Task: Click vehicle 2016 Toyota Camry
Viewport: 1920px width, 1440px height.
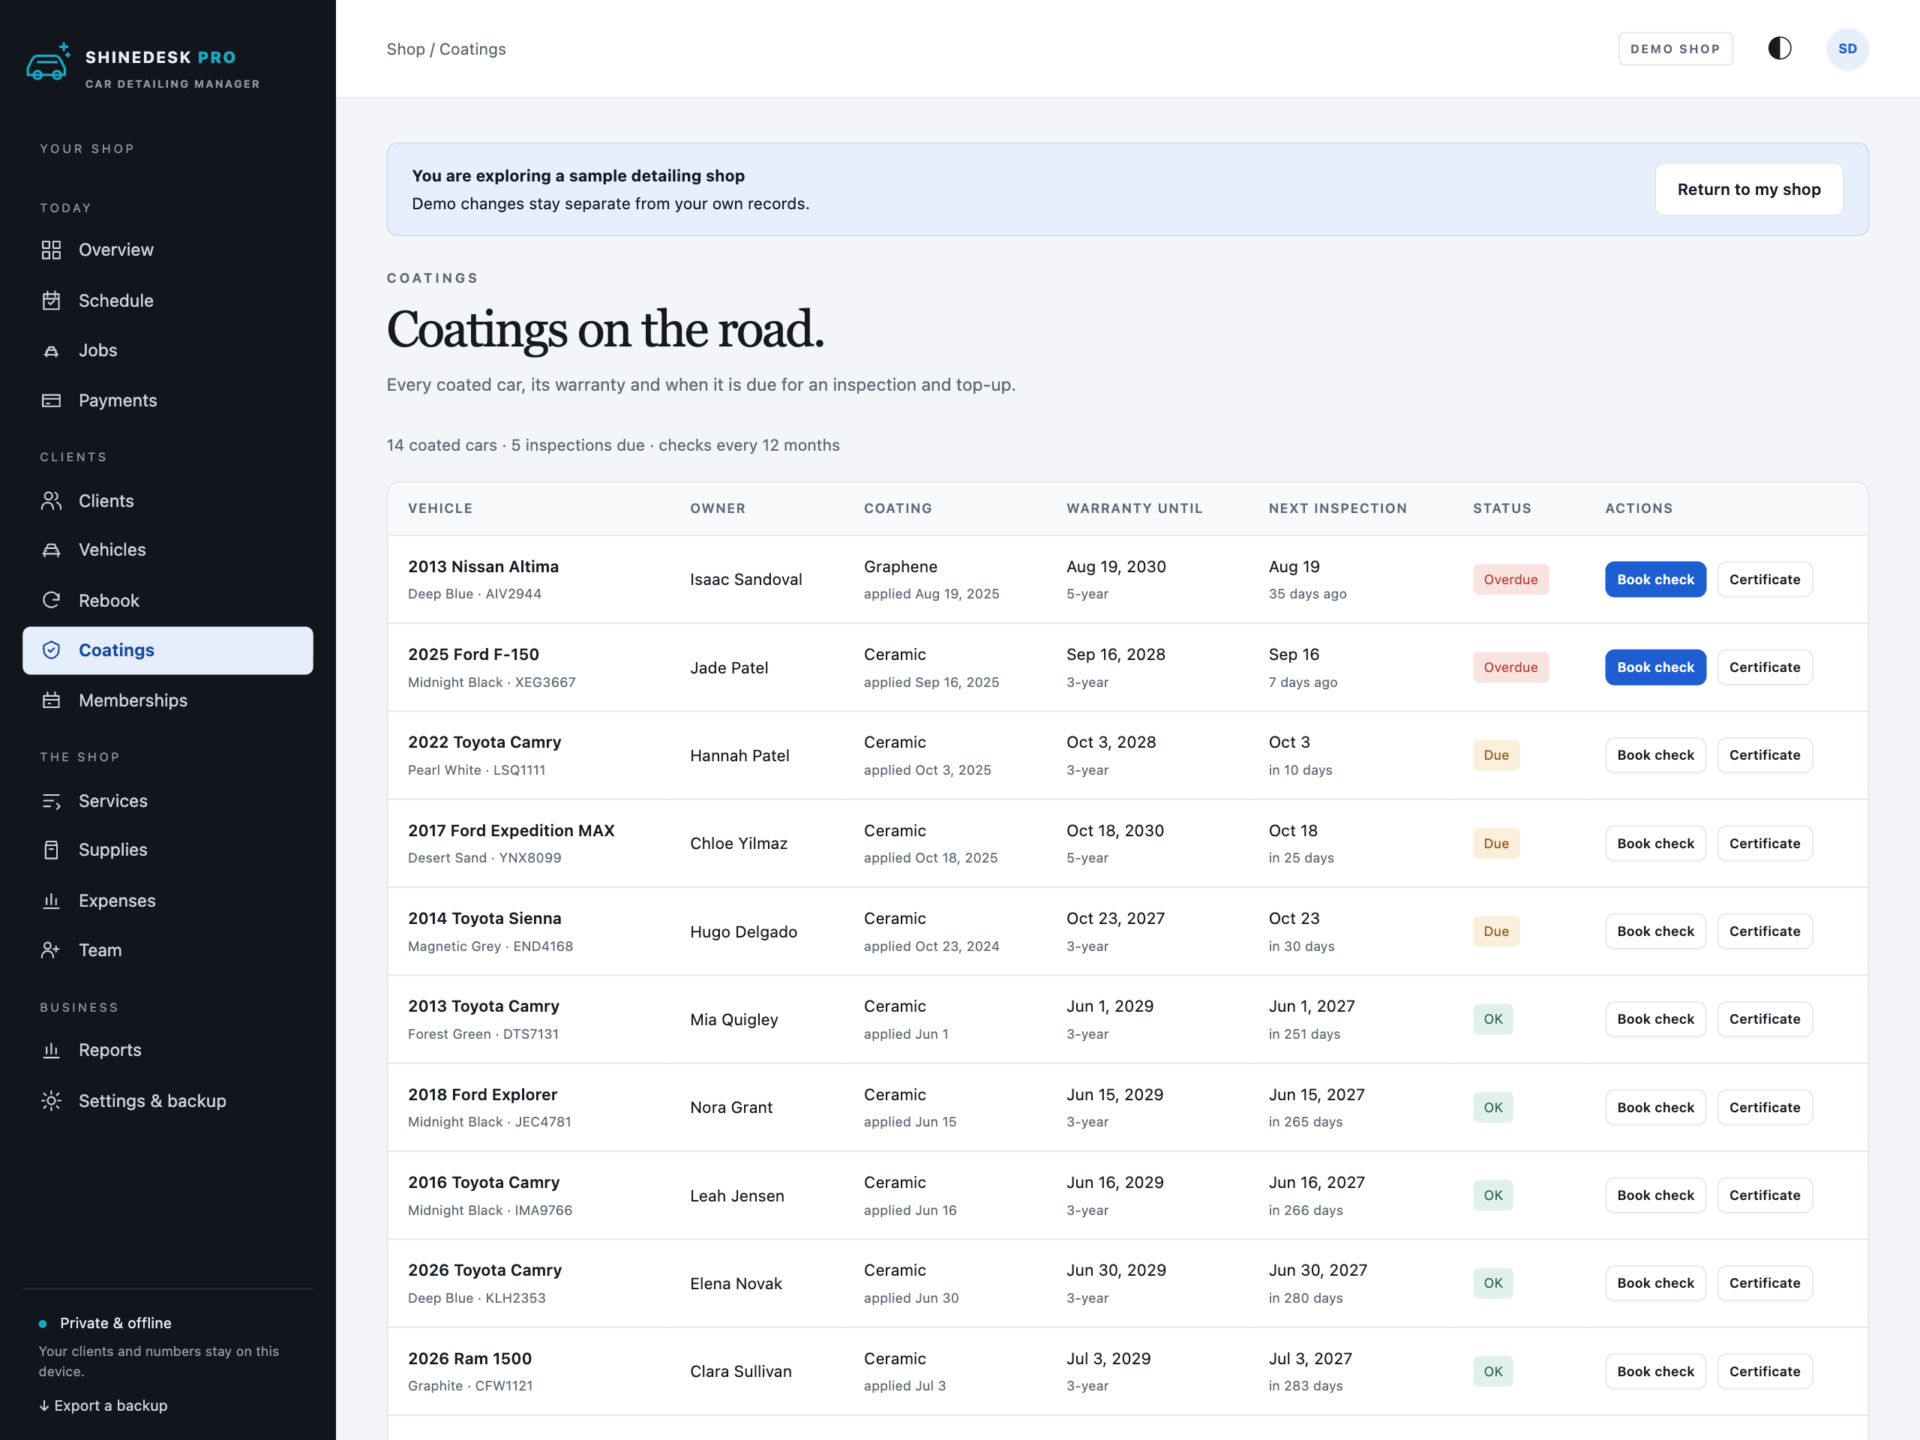Action: click(483, 1182)
